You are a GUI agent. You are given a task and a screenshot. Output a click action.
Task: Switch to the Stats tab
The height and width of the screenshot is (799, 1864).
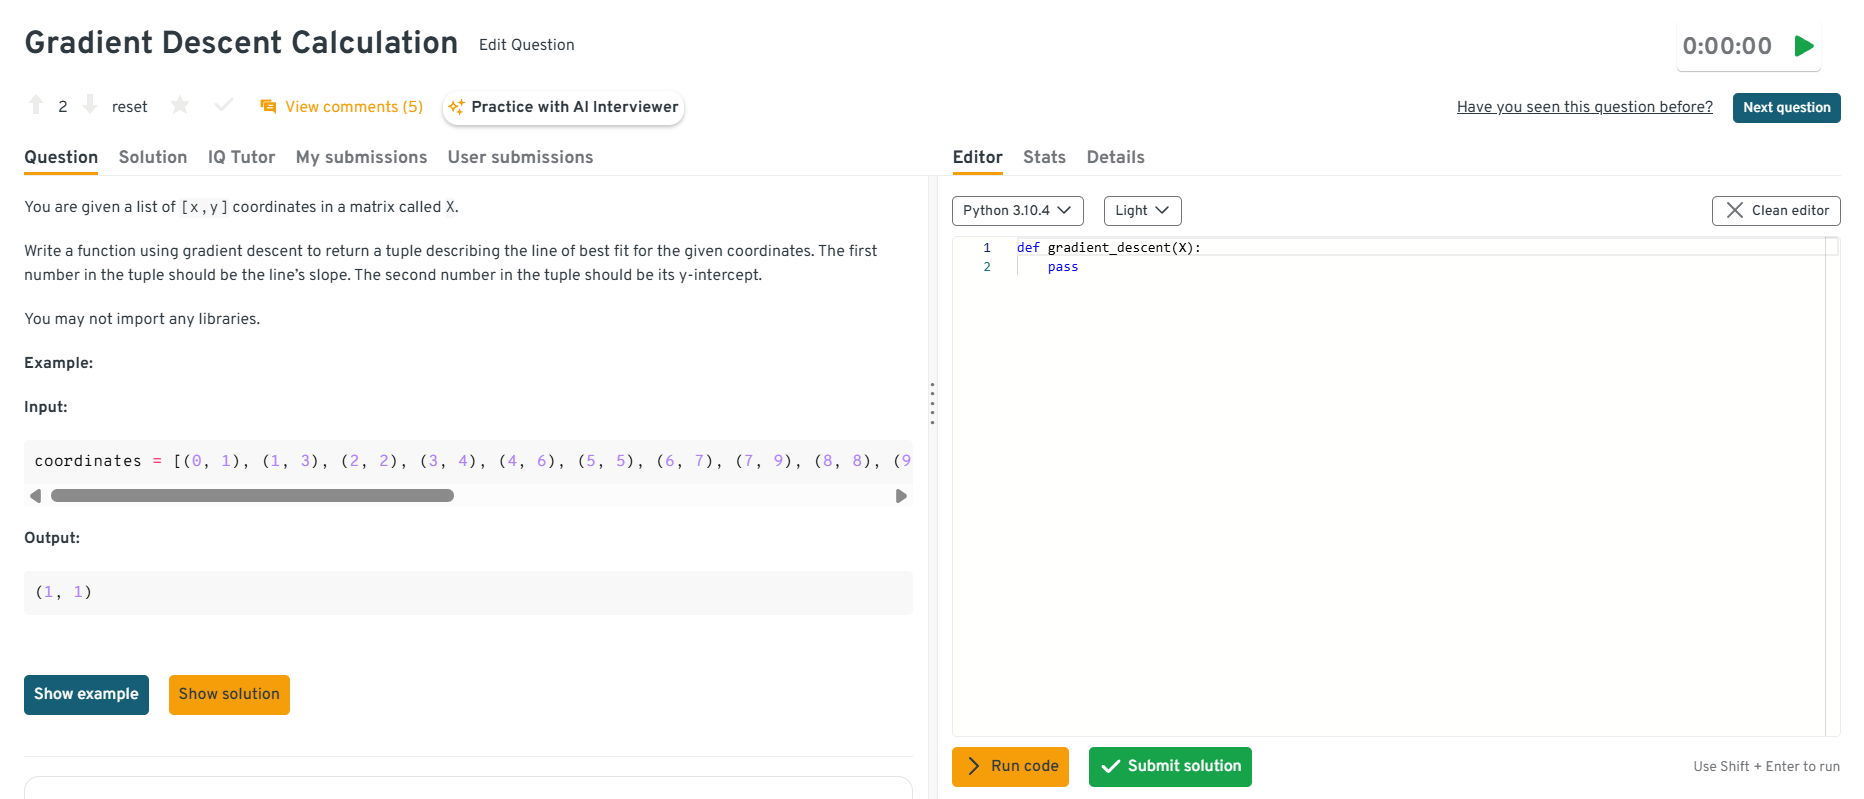1044,157
